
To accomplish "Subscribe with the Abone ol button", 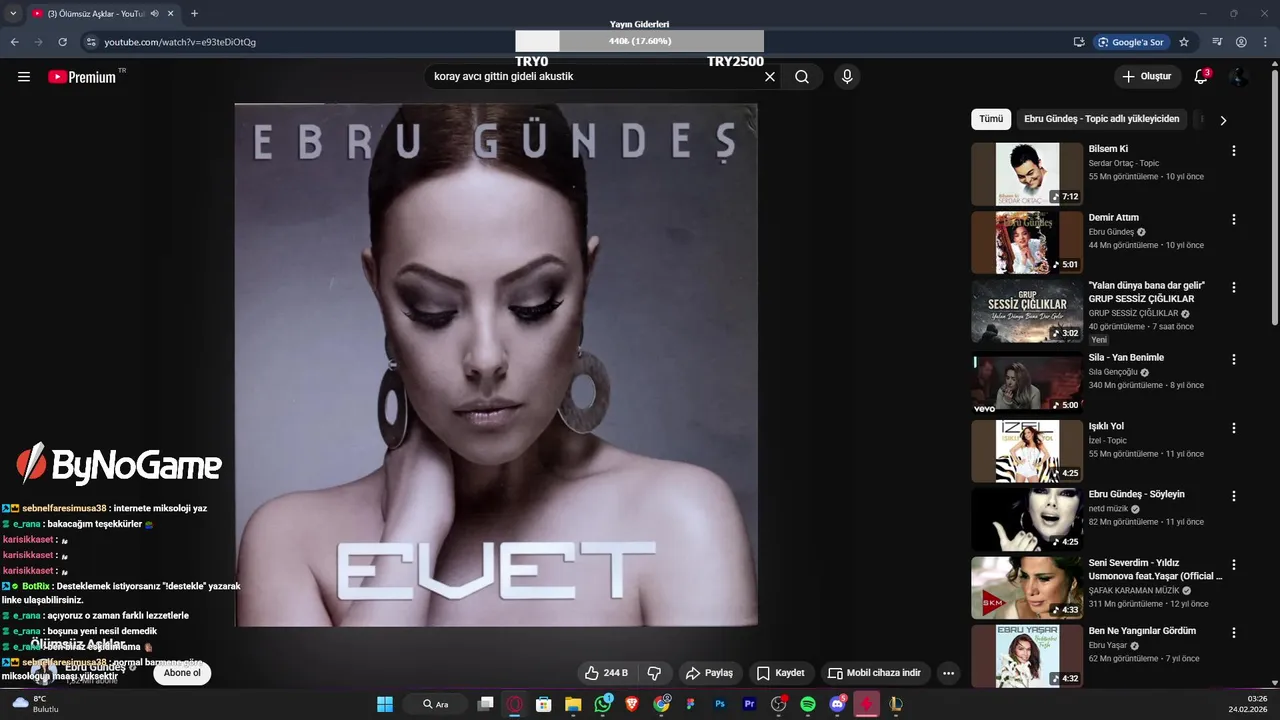I will 182,673.
